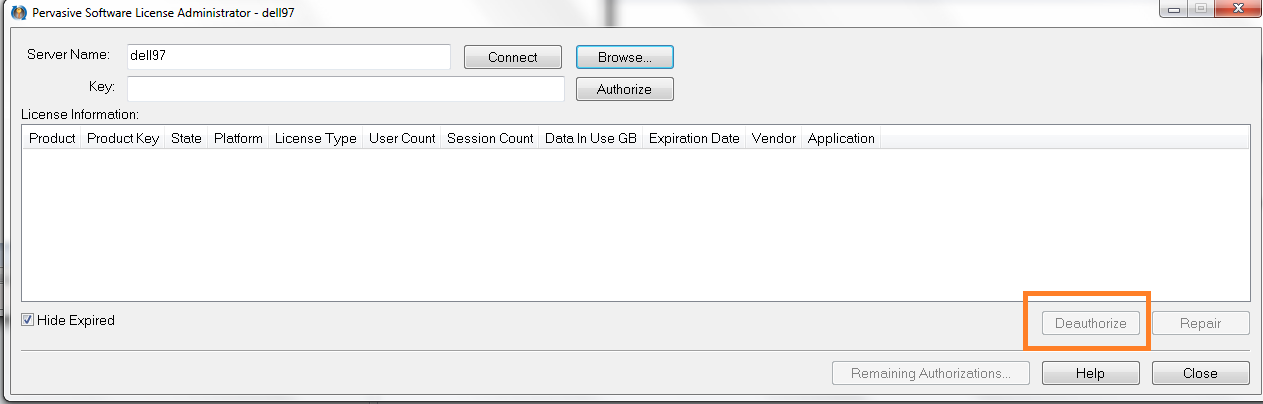Select the Session Count column header
Viewport: 1263px width, 404px height.
pos(490,139)
